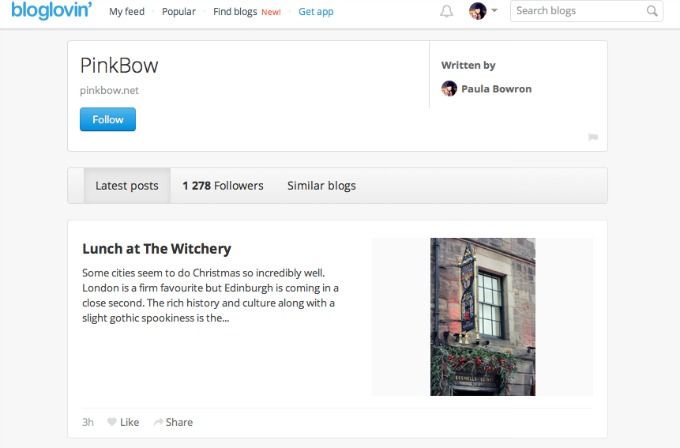This screenshot has width=680, height=448.
Task: Click the Share arrow icon
Action: click(x=158, y=422)
